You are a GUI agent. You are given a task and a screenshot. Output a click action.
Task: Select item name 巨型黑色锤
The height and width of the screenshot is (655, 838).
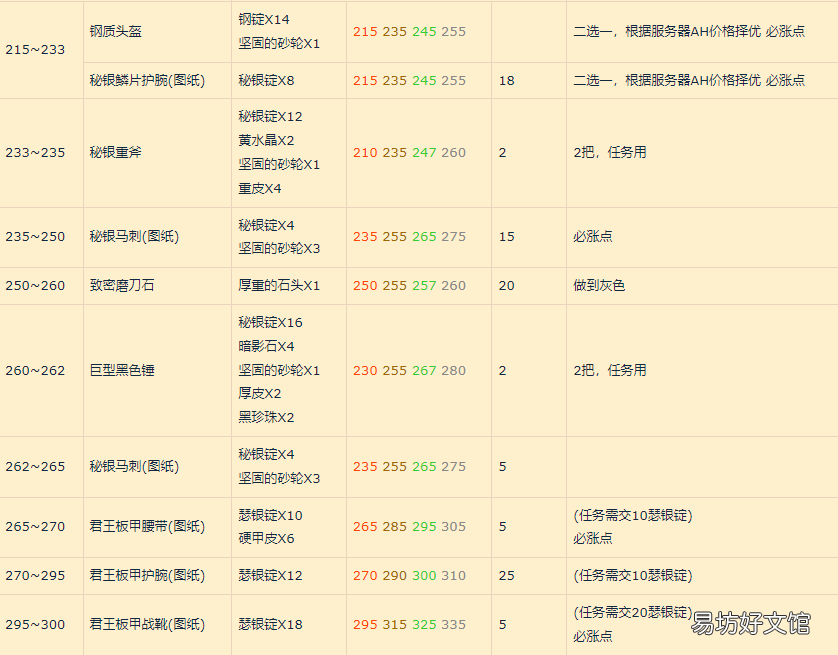coord(122,371)
